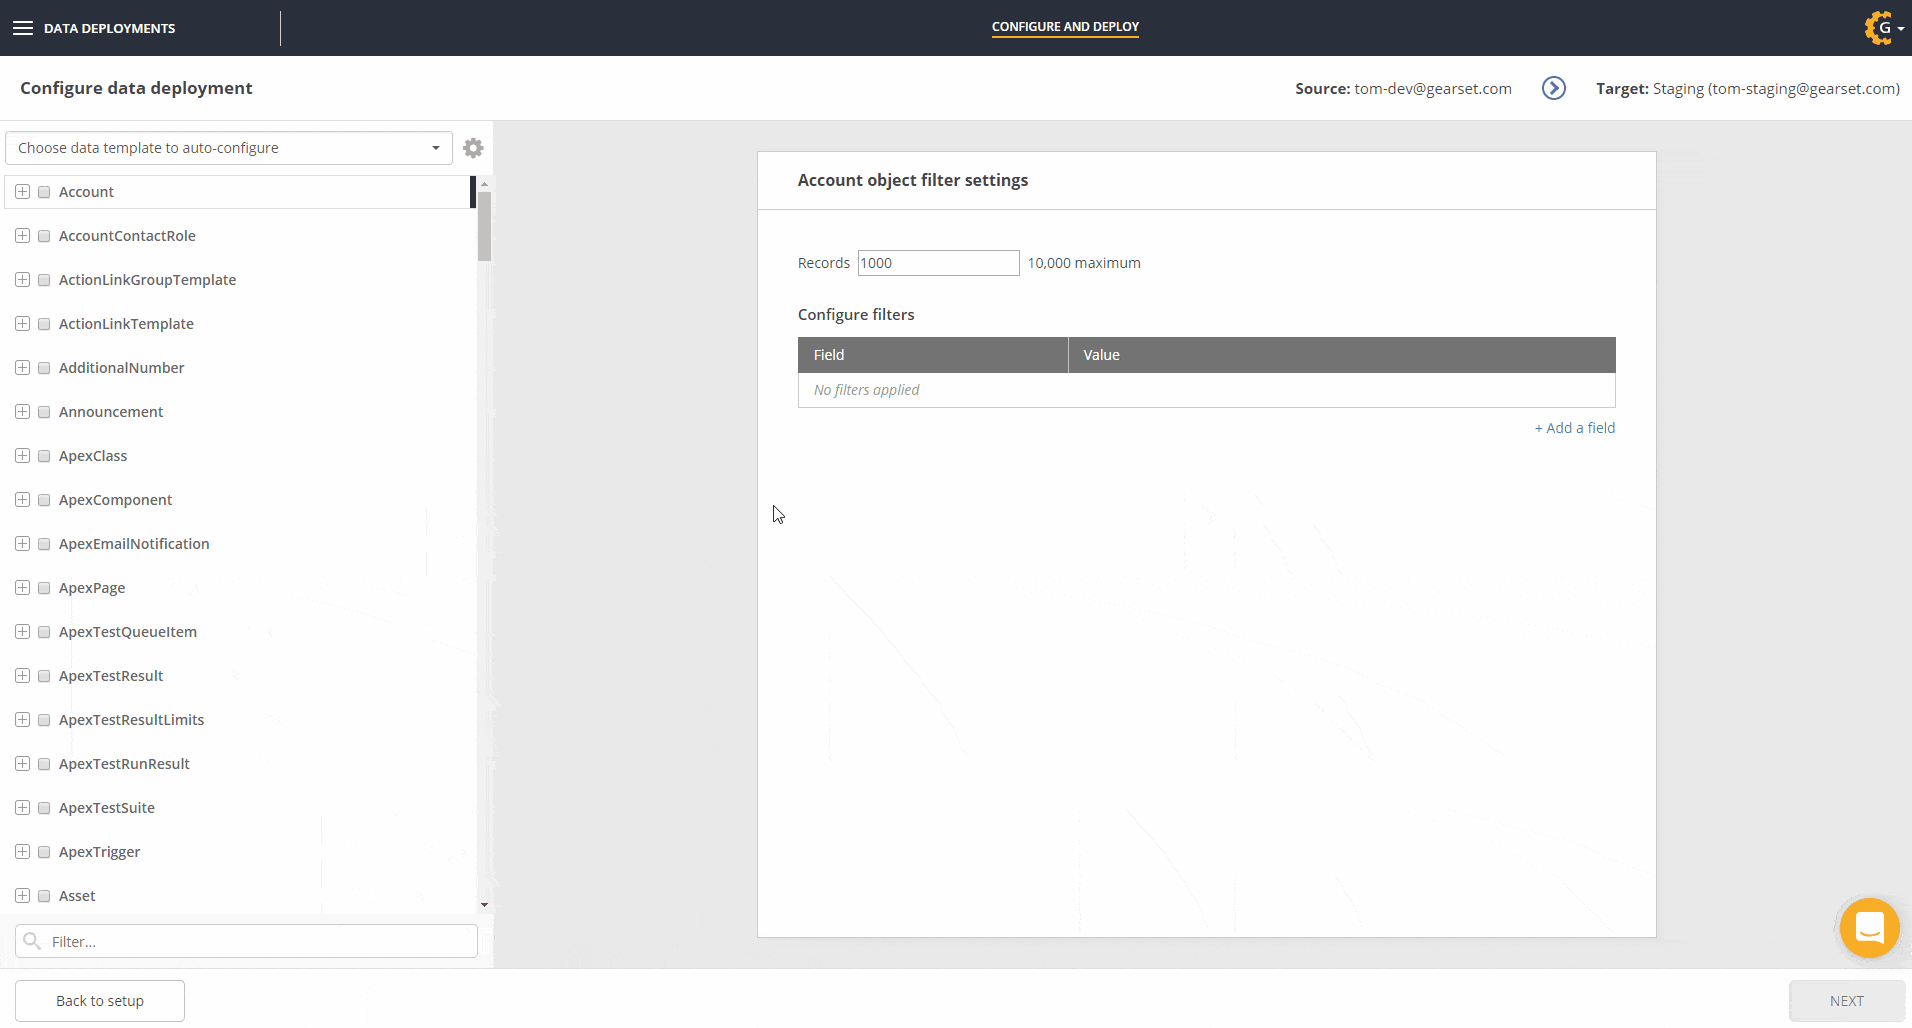Click the Back to setup button
This screenshot has height=1028, width=1912.
pyautogui.click(x=100, y=1001)
